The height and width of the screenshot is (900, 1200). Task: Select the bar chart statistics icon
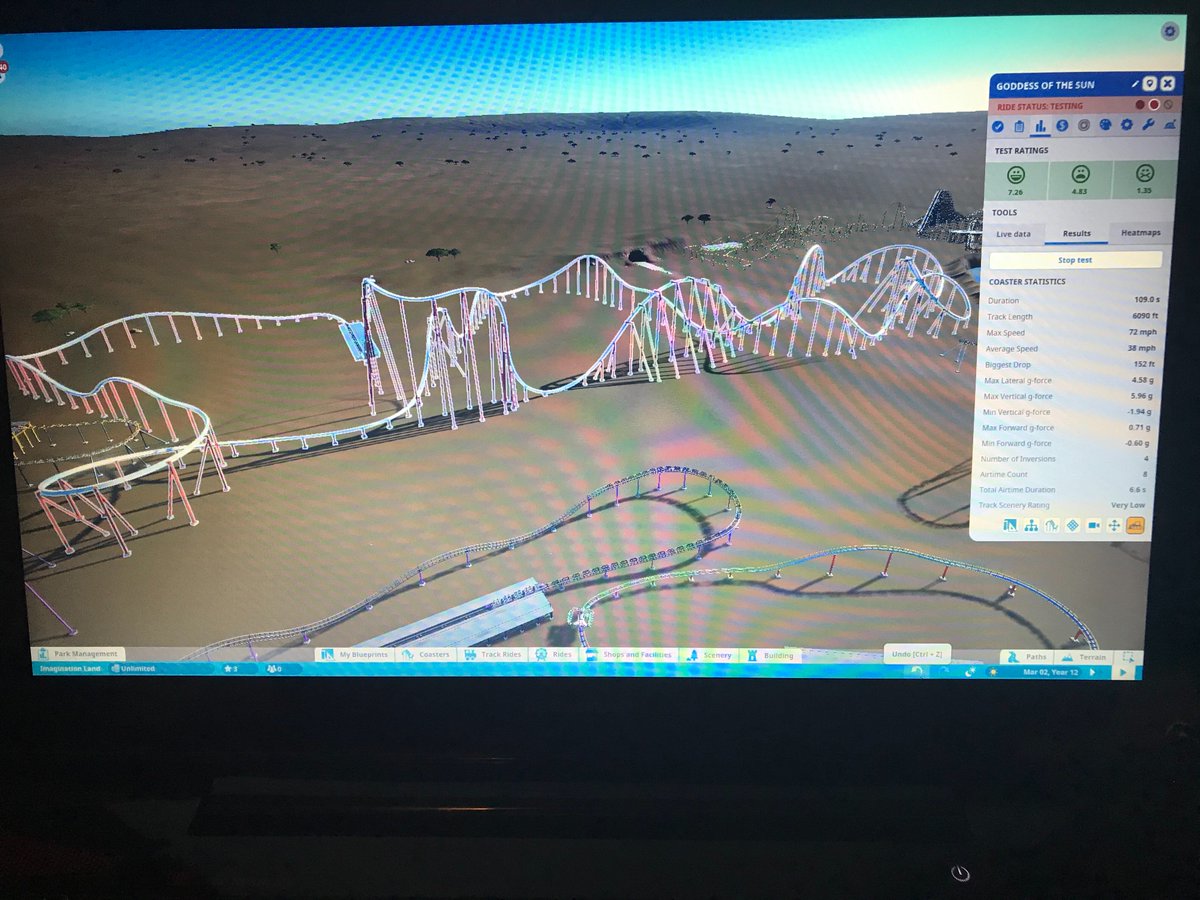point(1040,126)
